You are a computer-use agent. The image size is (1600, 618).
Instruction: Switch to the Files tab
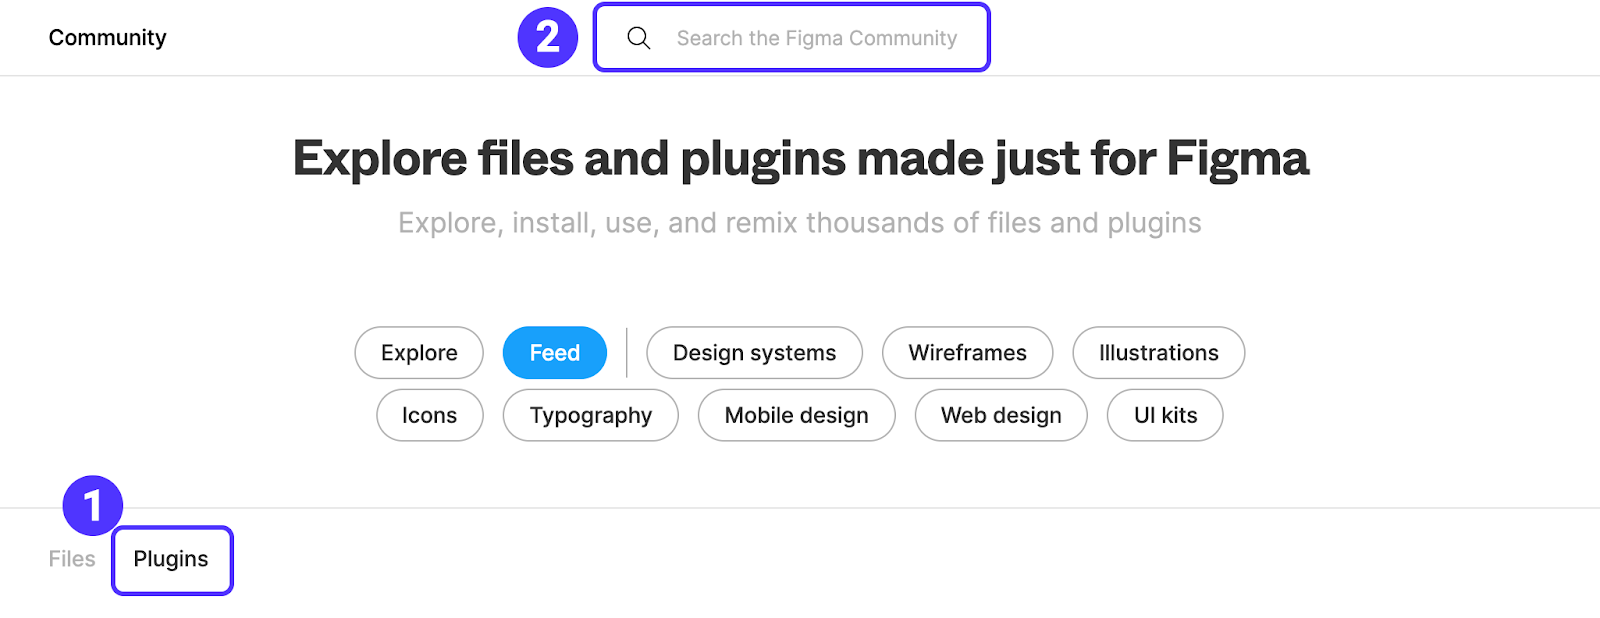click(72, 559)
